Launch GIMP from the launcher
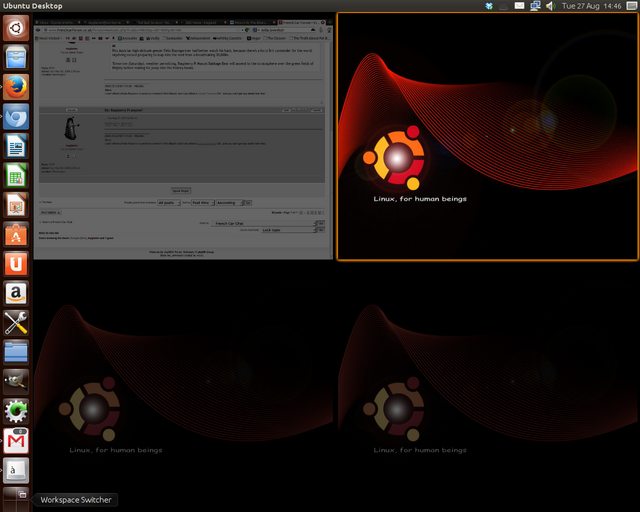Screen dimensions: 640x512 (x=16, y=382)
